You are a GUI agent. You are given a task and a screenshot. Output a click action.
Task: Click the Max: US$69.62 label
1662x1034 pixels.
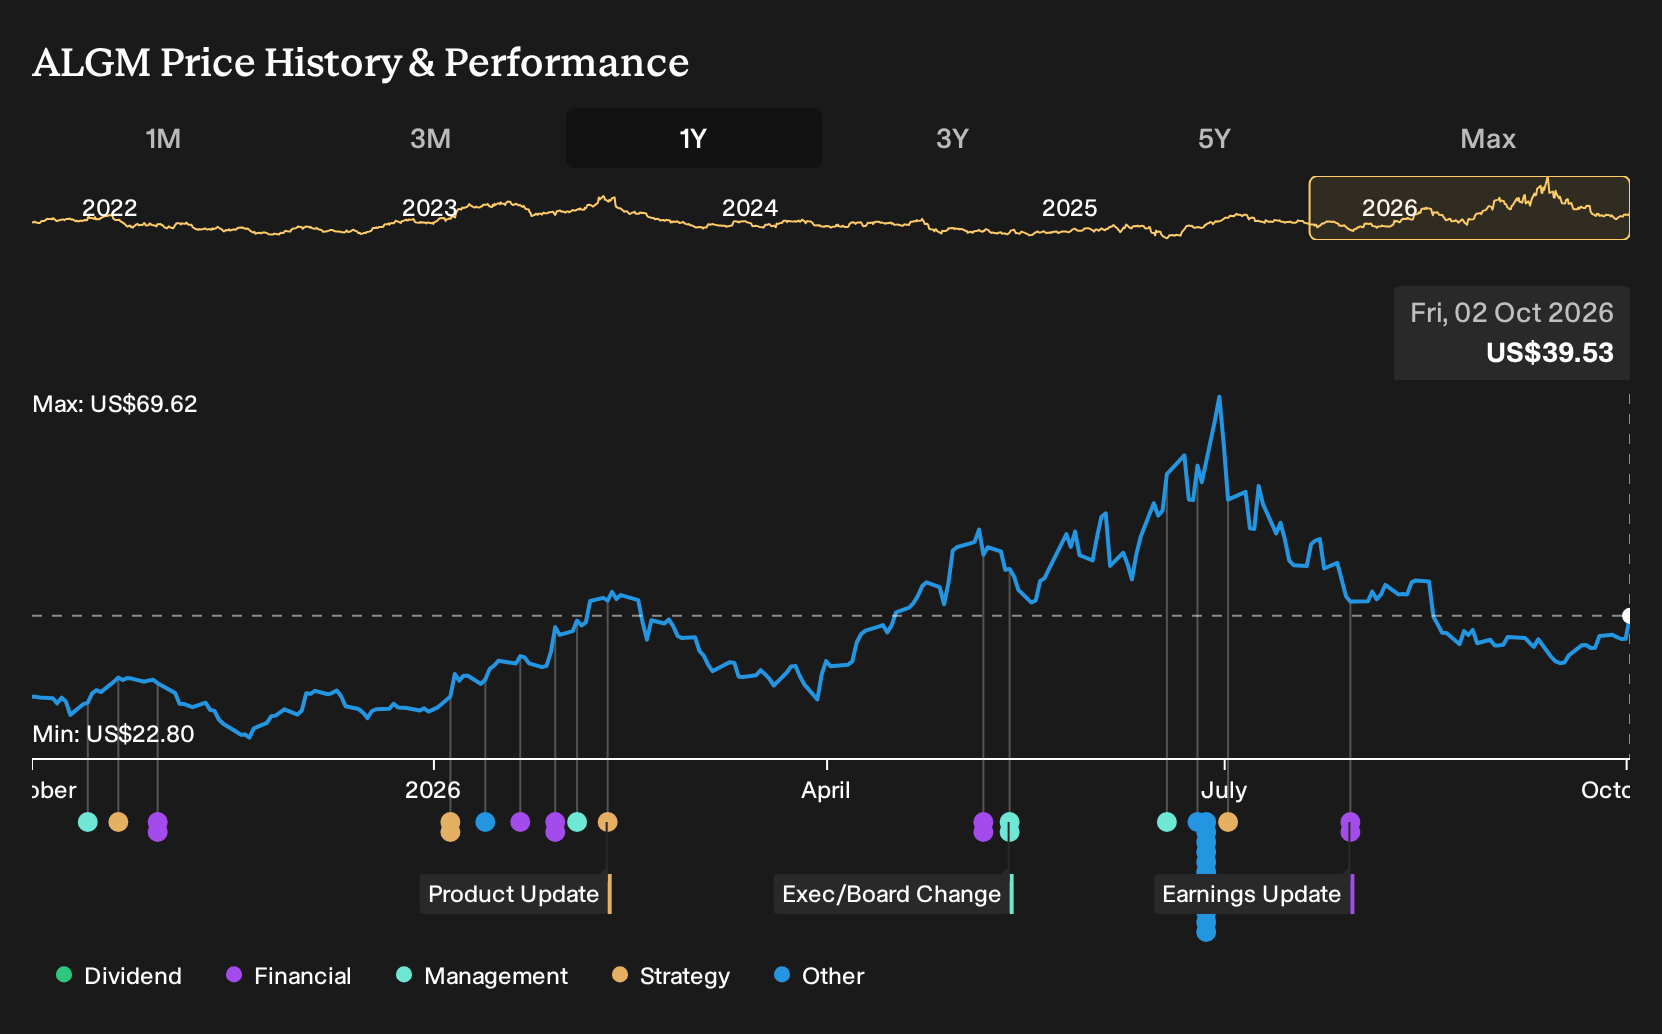(x=115, y=404)
